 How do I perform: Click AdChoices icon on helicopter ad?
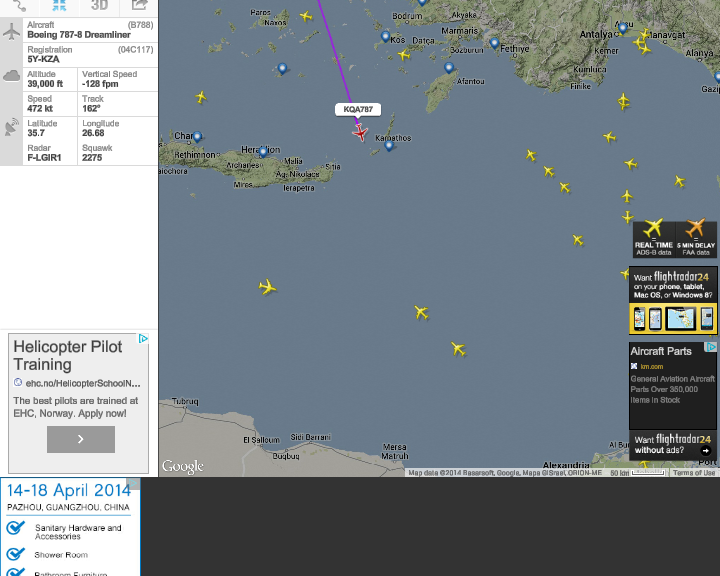[143, 339]
